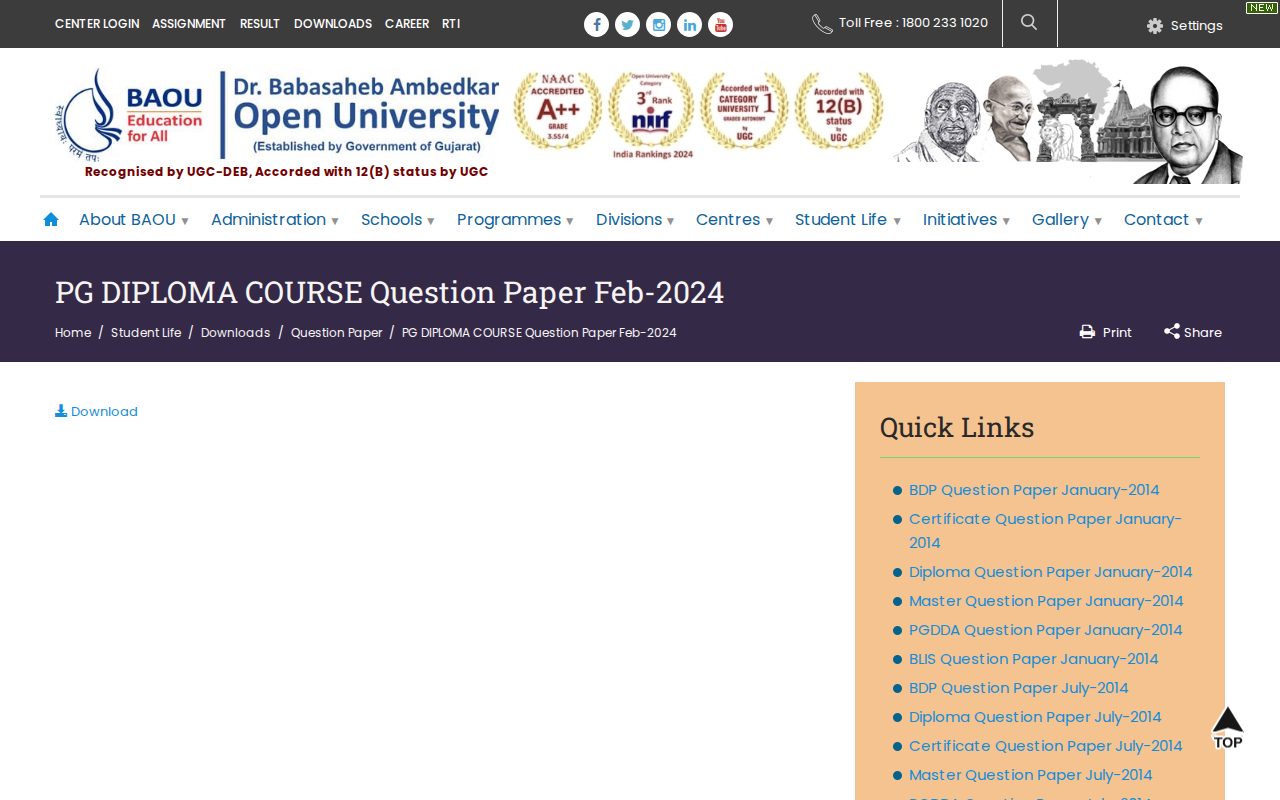This screenshot has width=1280, height=800.
Task: Expand the Centres menu
Action: click(x=734, y=220)
